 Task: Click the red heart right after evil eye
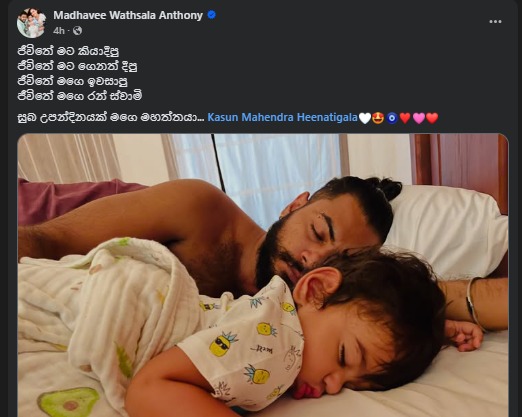pyautogui.click(x=405, y=118)
